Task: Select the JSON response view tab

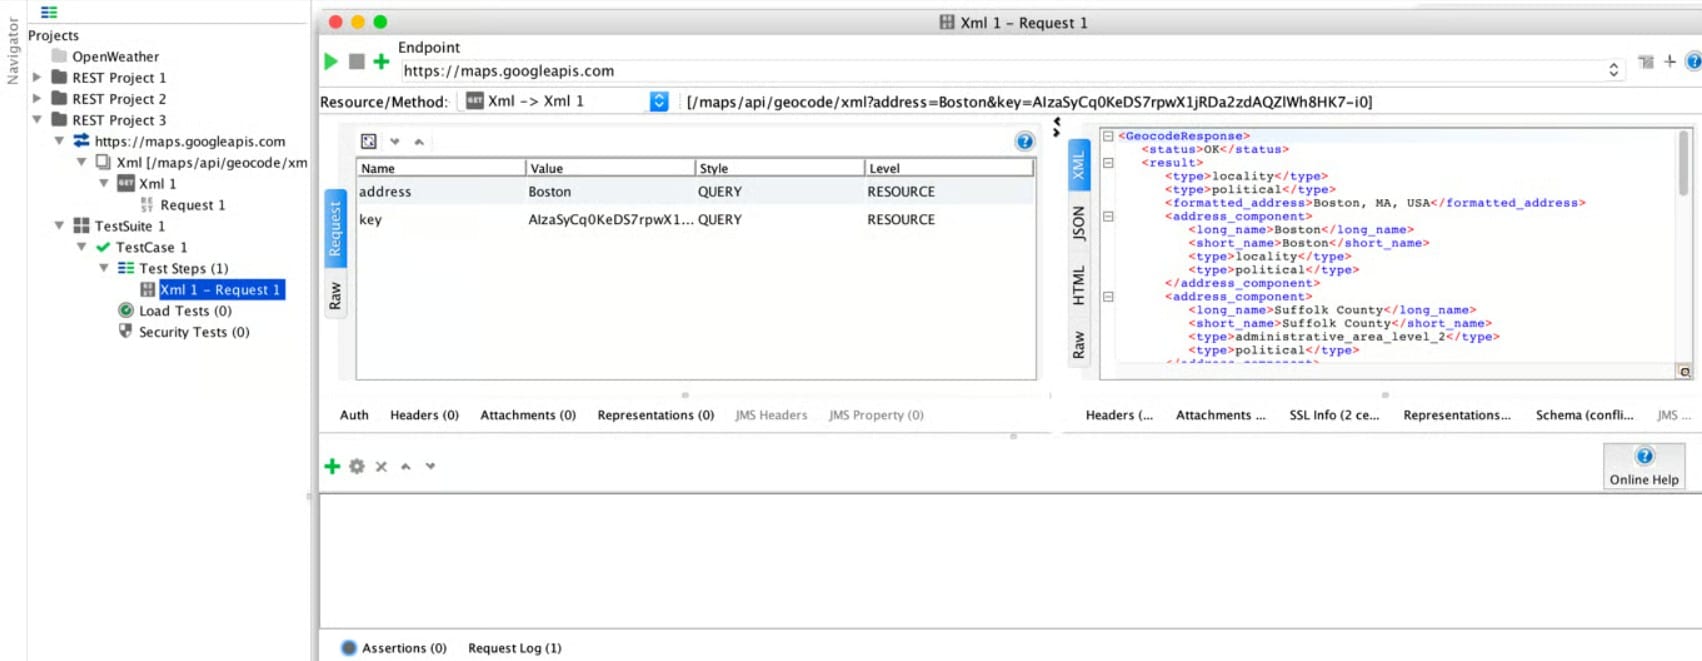Action: [1078, 224]
